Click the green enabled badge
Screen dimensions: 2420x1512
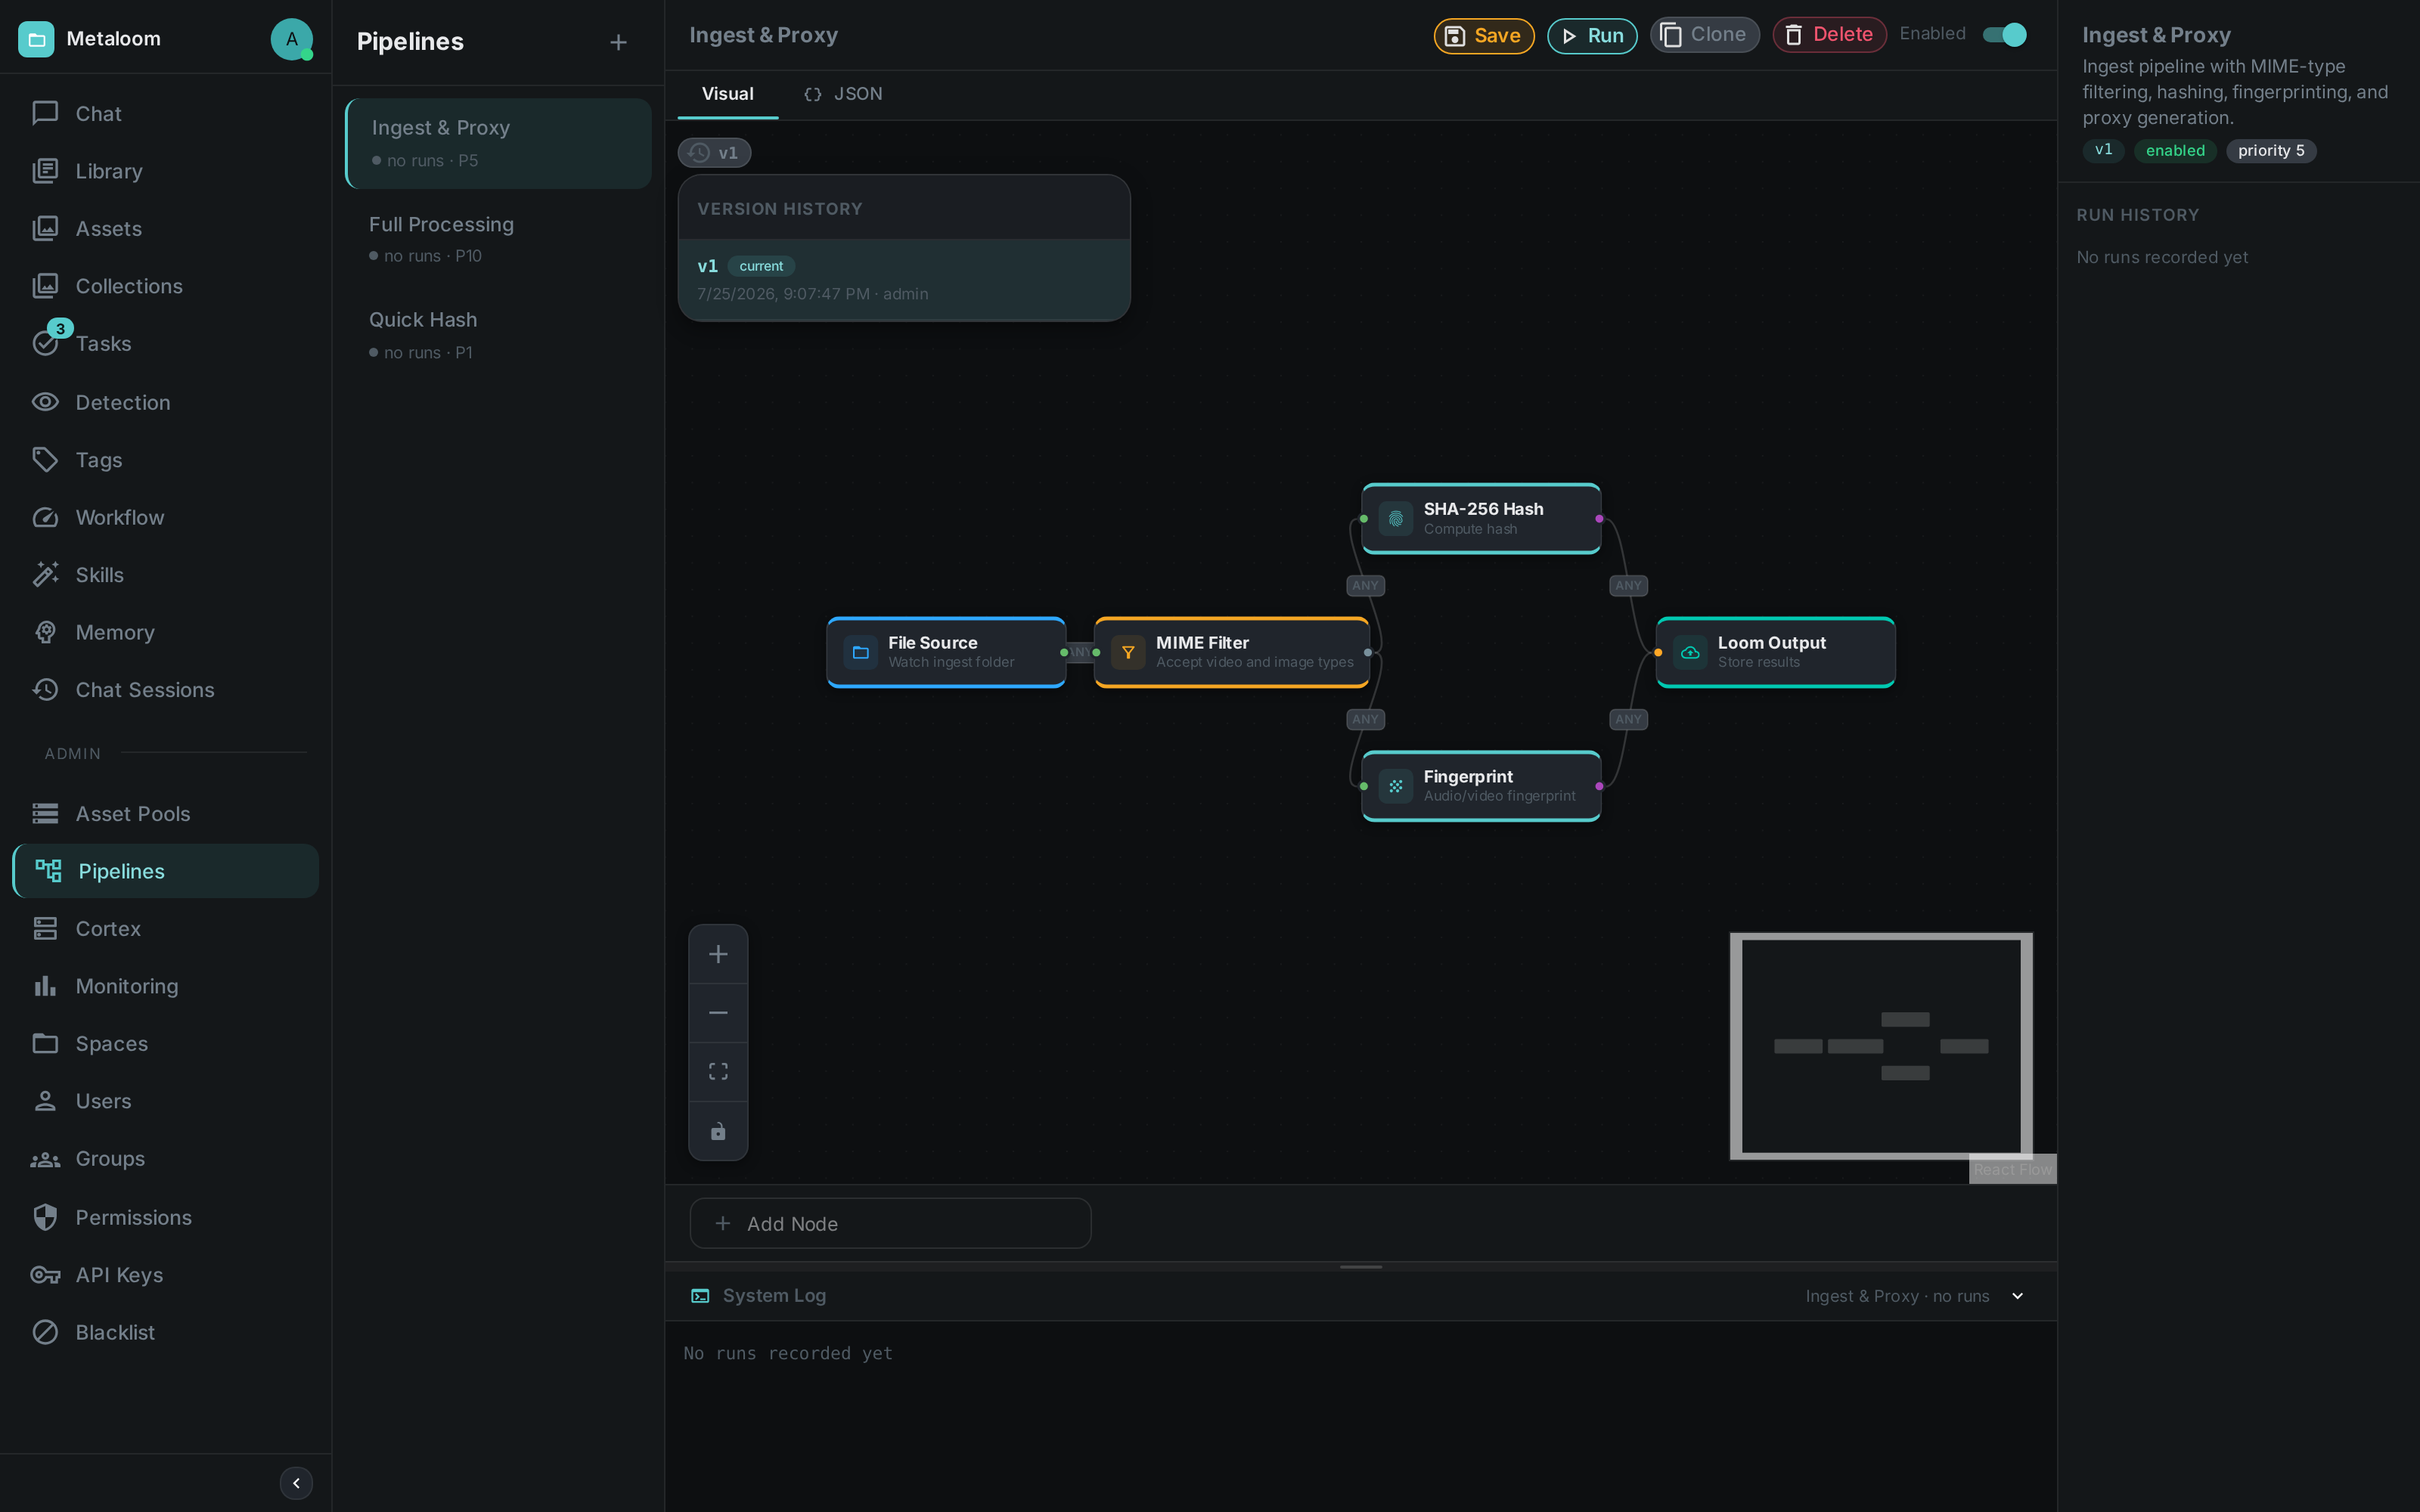click(2175, 151)
